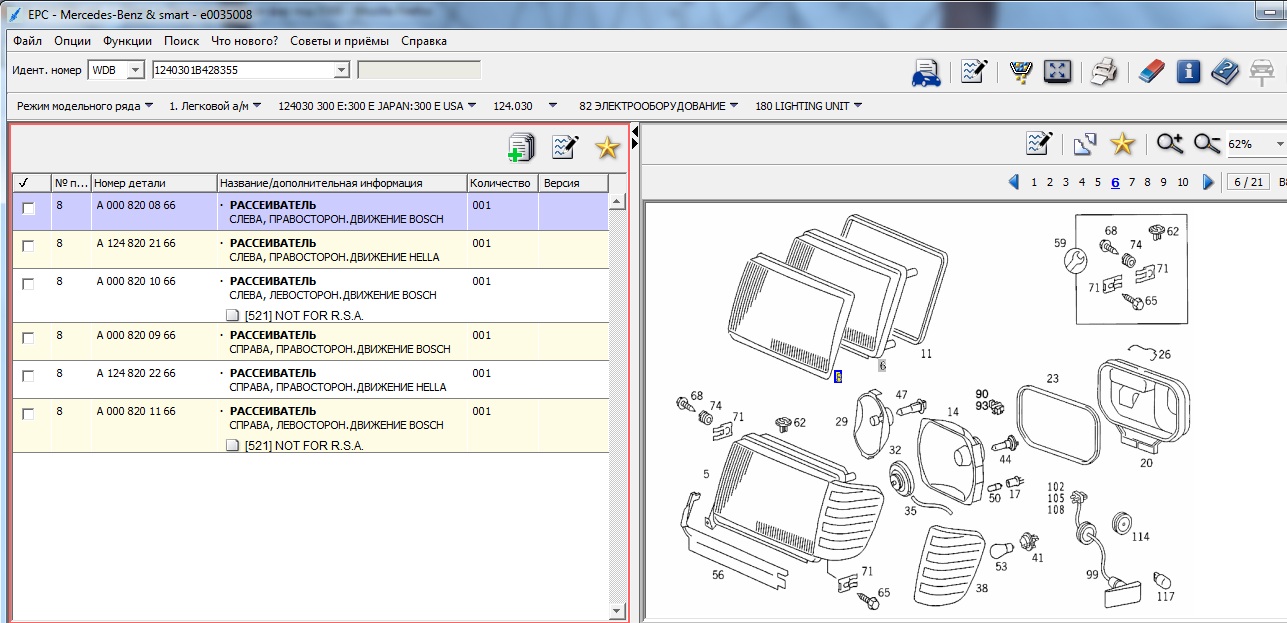Open the WDB prefix dropdown
This screenshot has height=623, width=1287.
[x=135, y=70]
